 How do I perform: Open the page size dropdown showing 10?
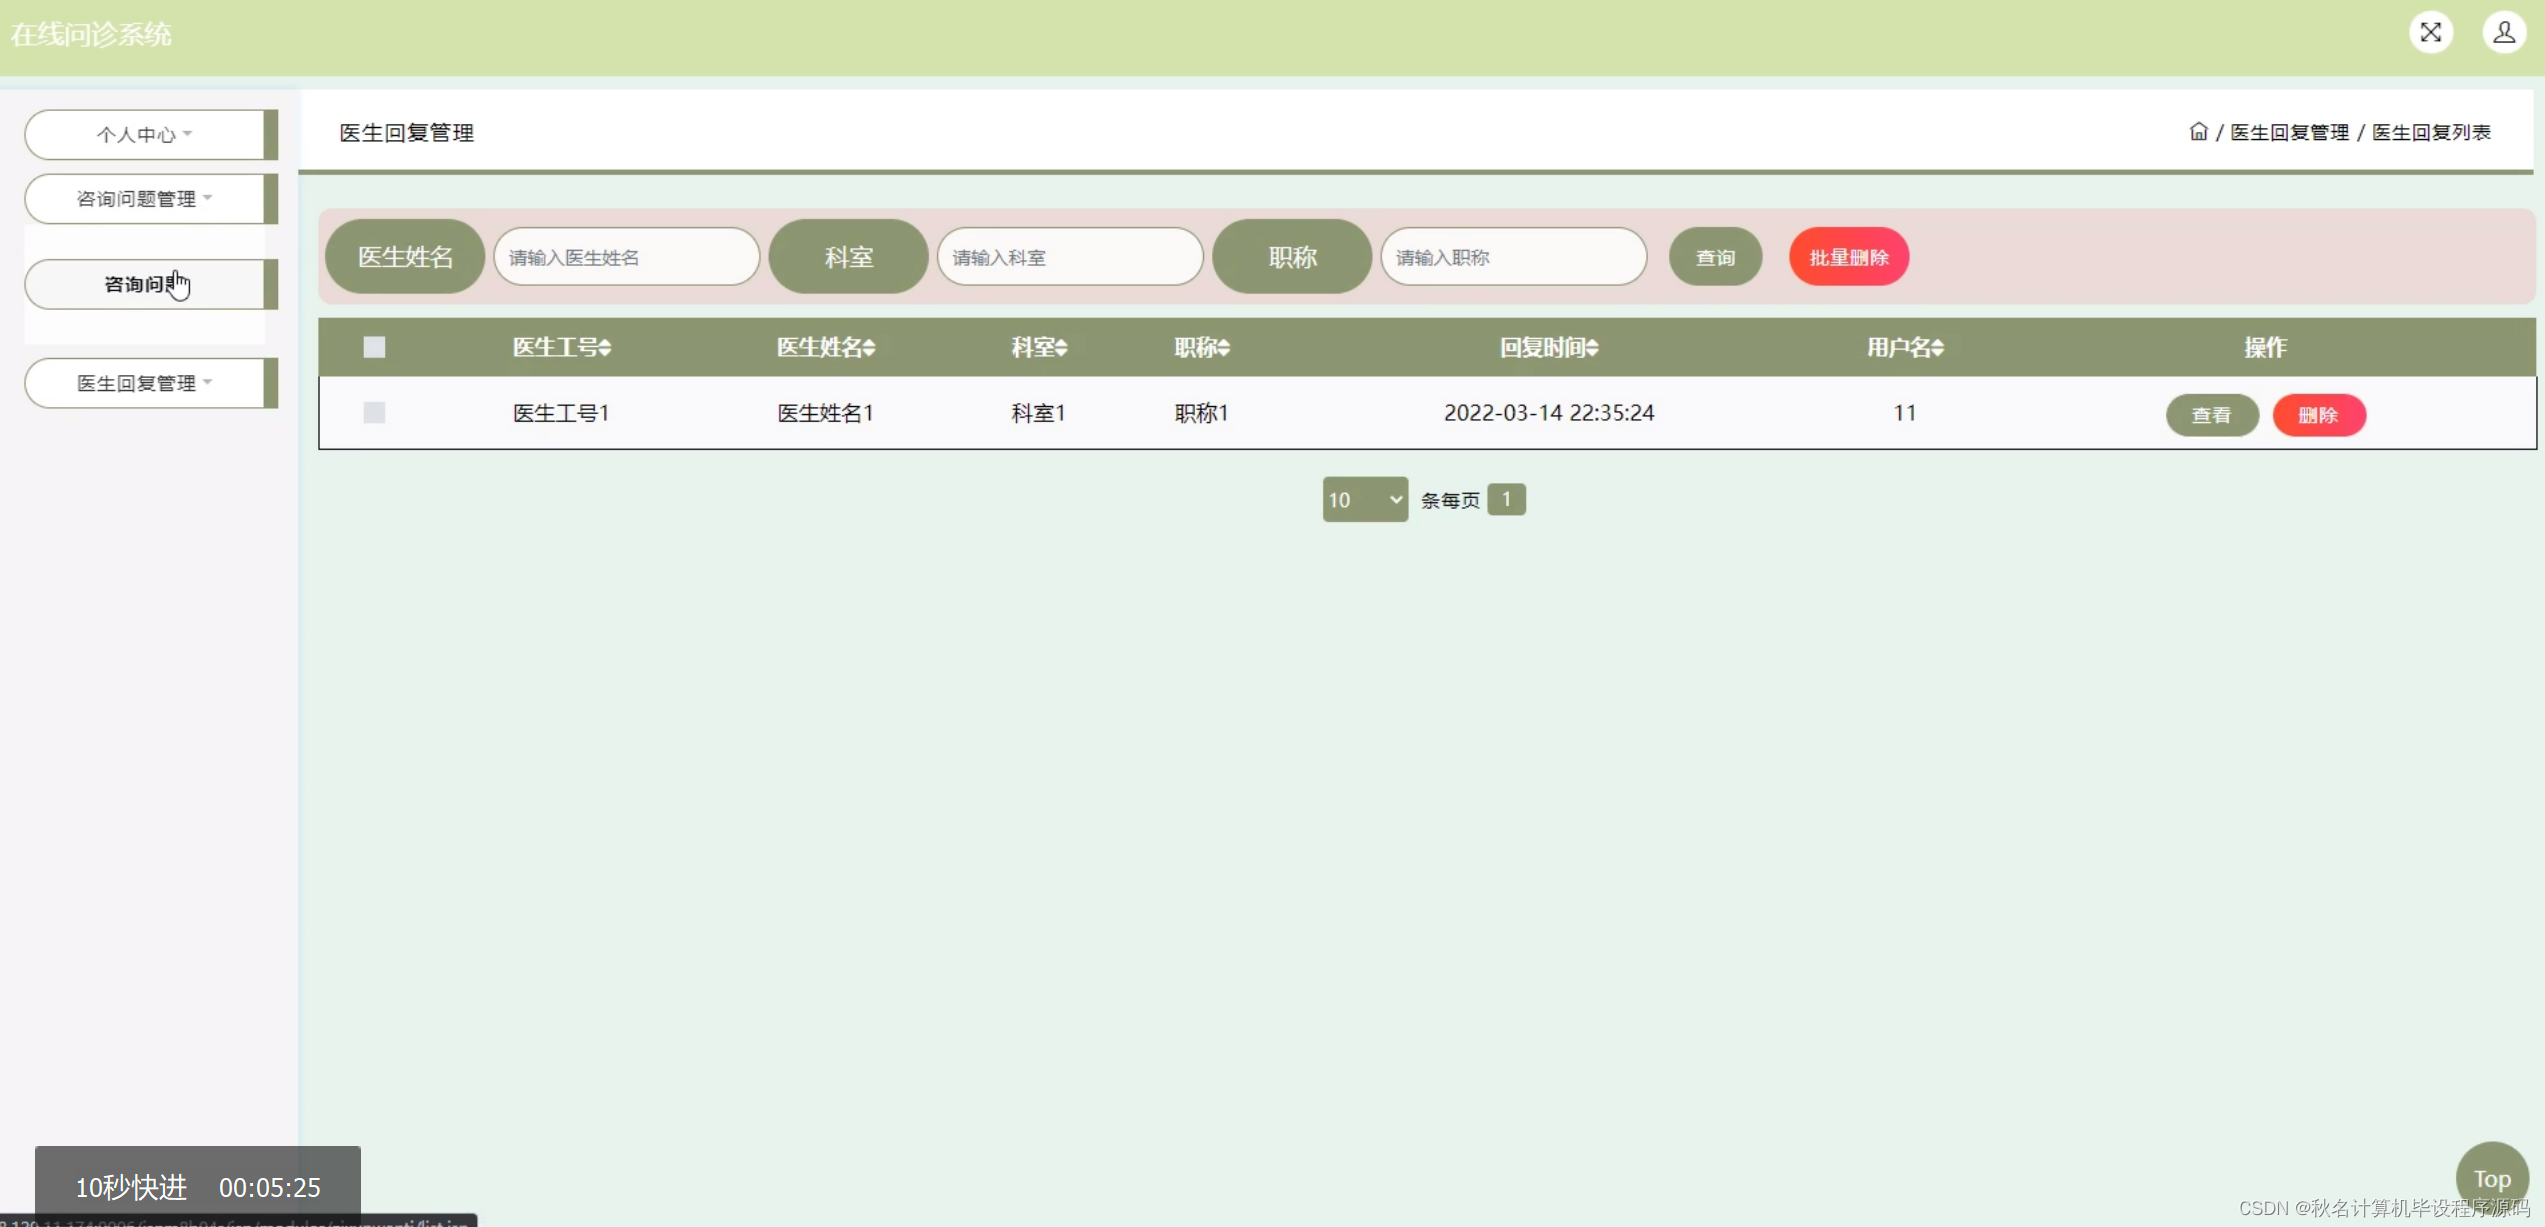1363,499
